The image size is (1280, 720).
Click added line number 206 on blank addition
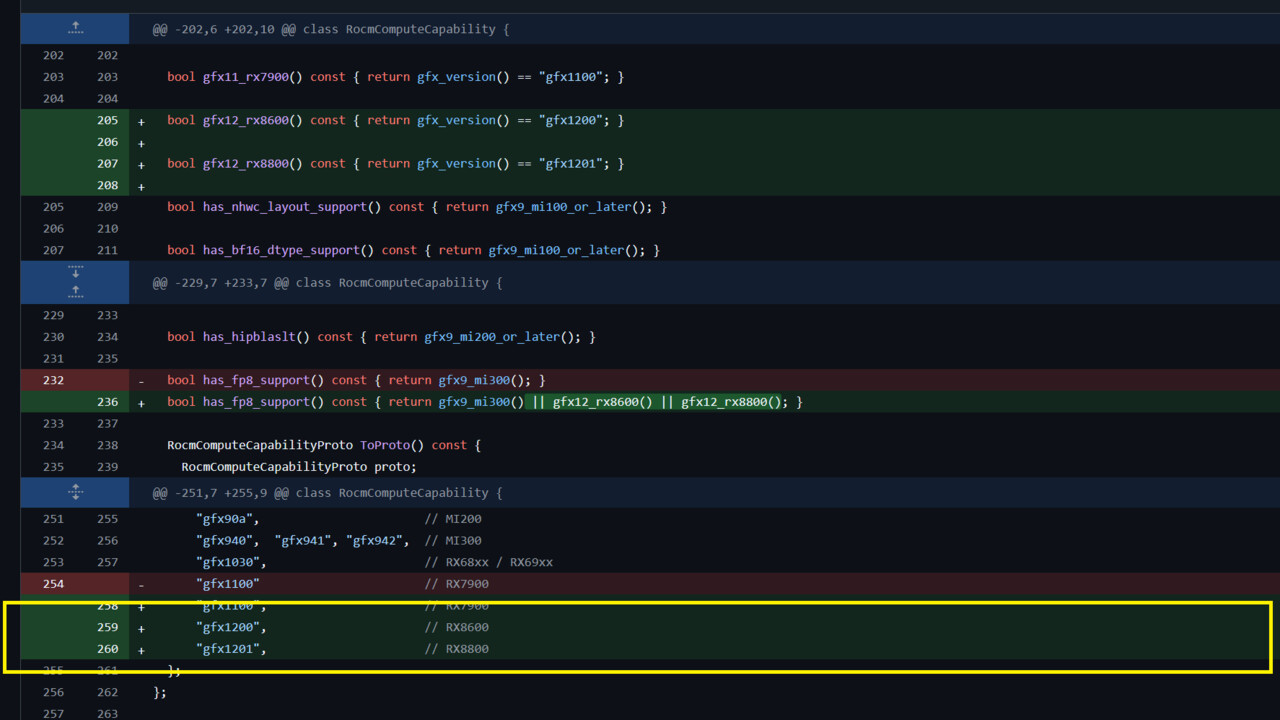pos(107,142)
